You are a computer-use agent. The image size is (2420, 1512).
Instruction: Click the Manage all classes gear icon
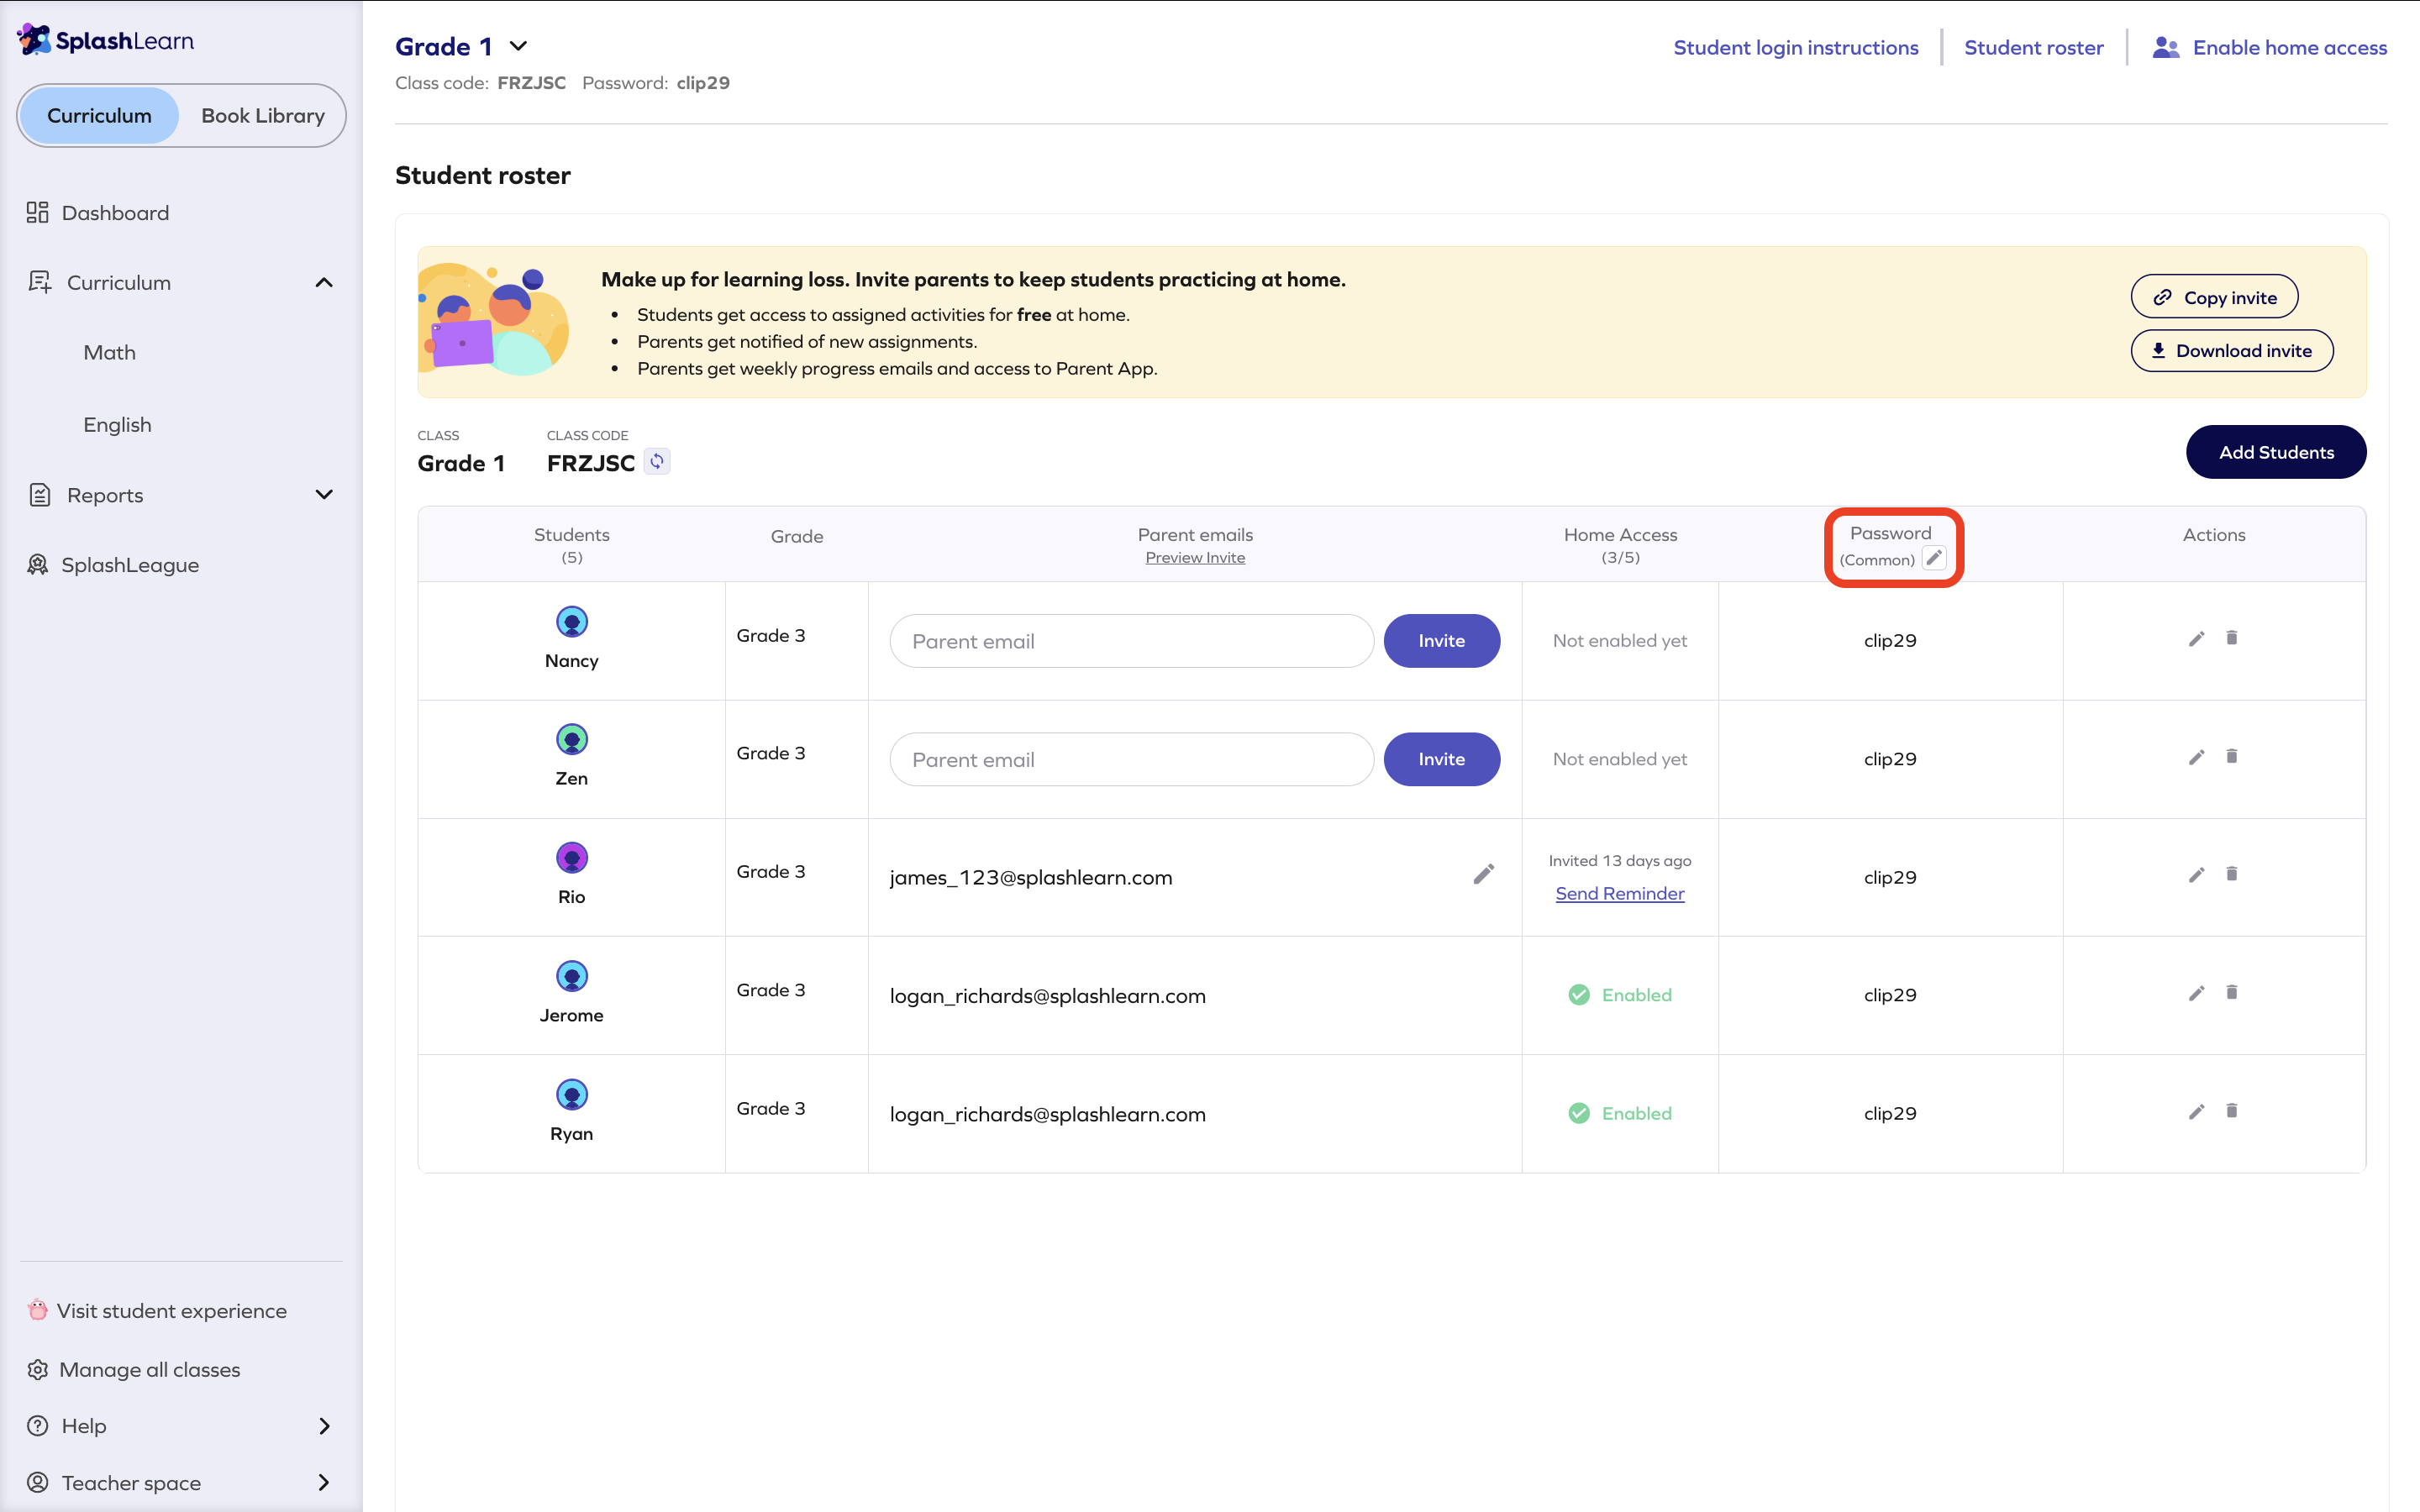click(38, 1369)
